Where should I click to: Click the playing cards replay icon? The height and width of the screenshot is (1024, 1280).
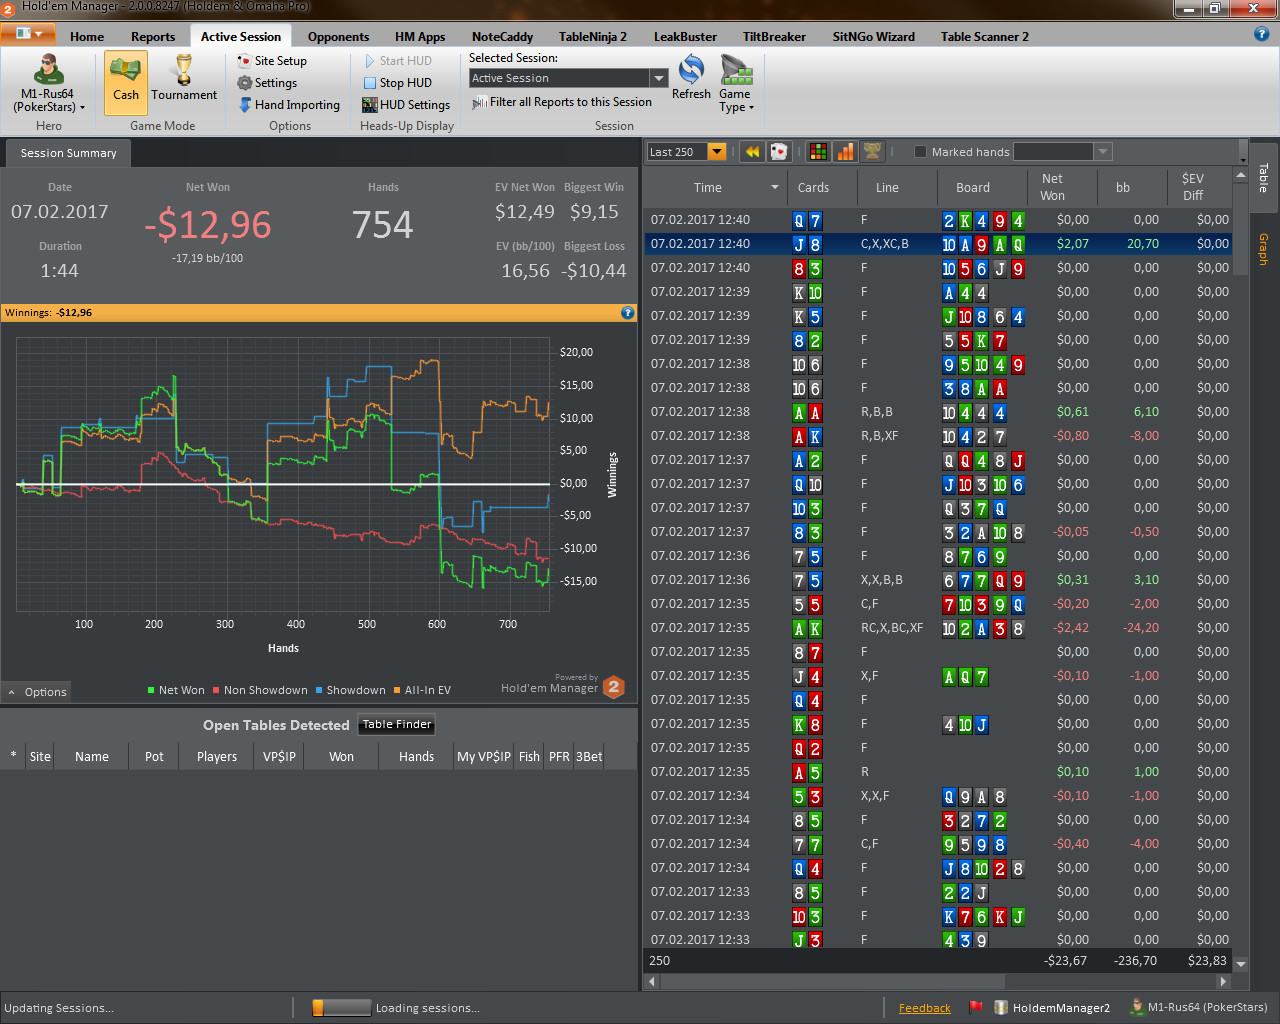pyautogui.click(x=779, y=151)
